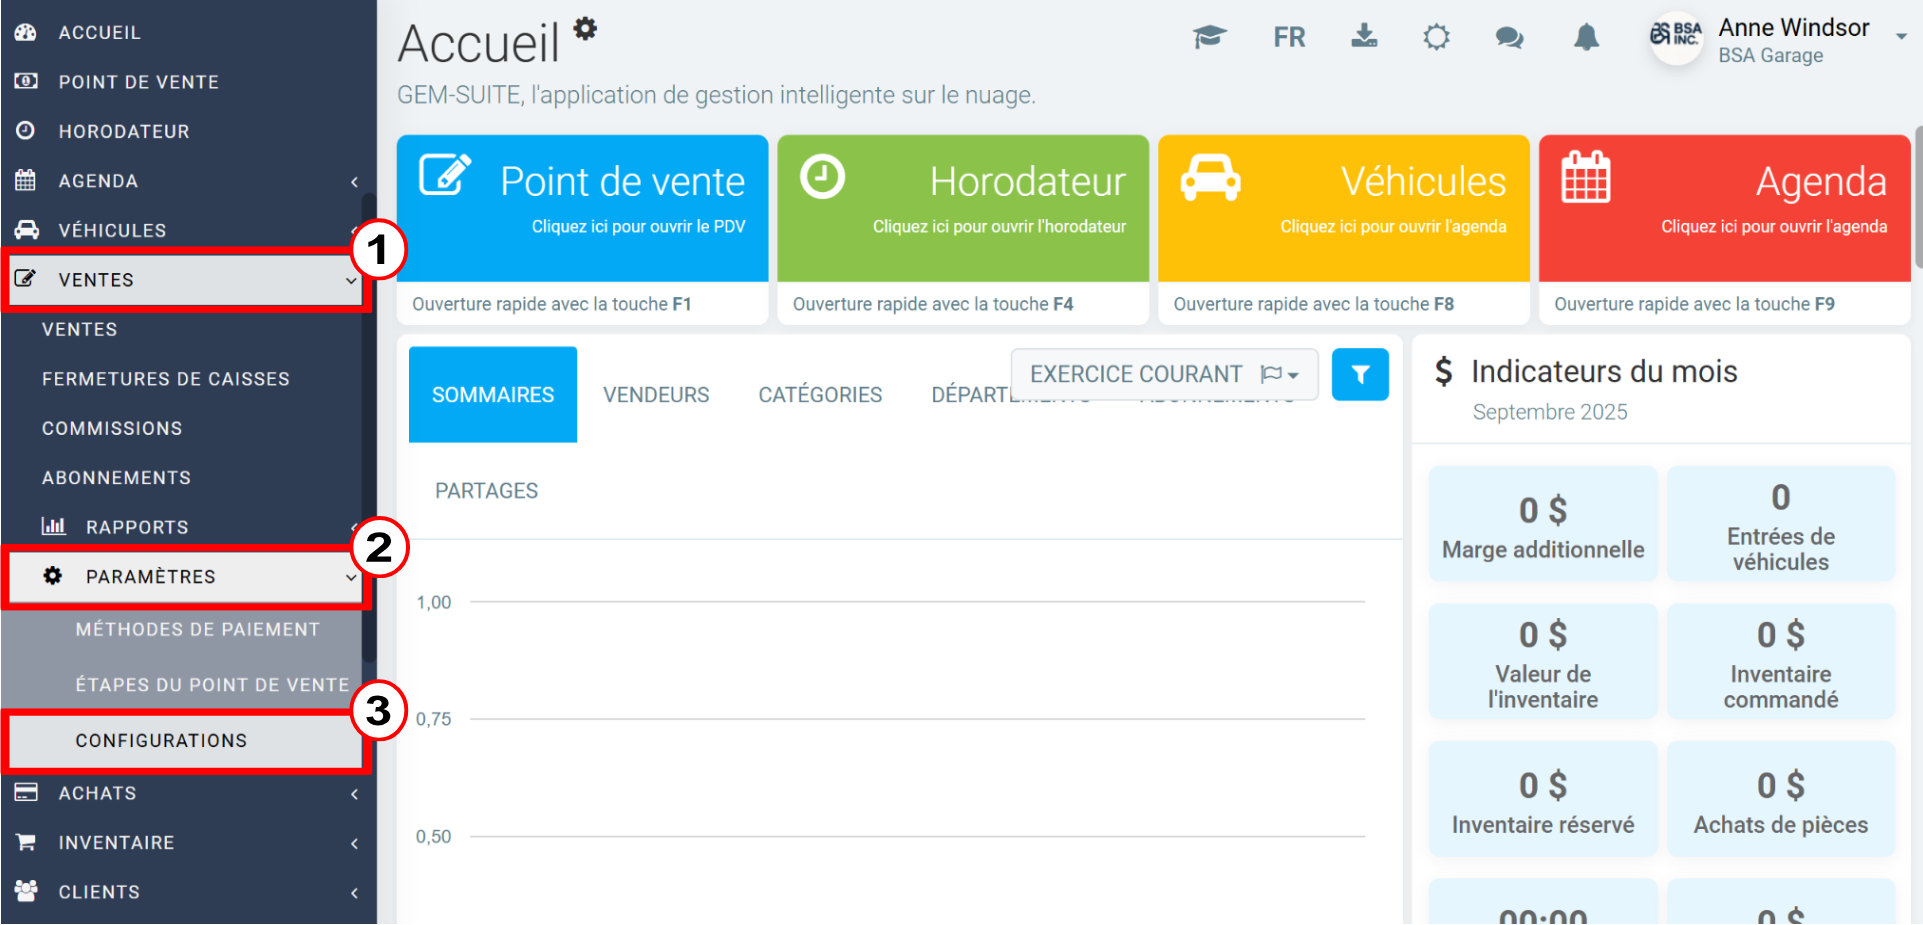The height and width of the screenshot is (925, 1923).
Task: Open the Exercice courant dropdown
Action: (1164, 374)
